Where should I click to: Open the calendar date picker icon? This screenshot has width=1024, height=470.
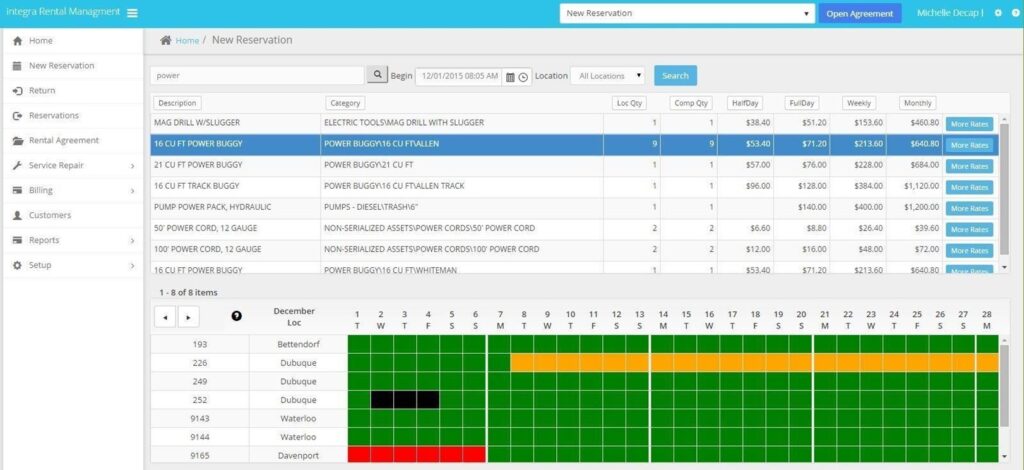[x=511, y=76]
